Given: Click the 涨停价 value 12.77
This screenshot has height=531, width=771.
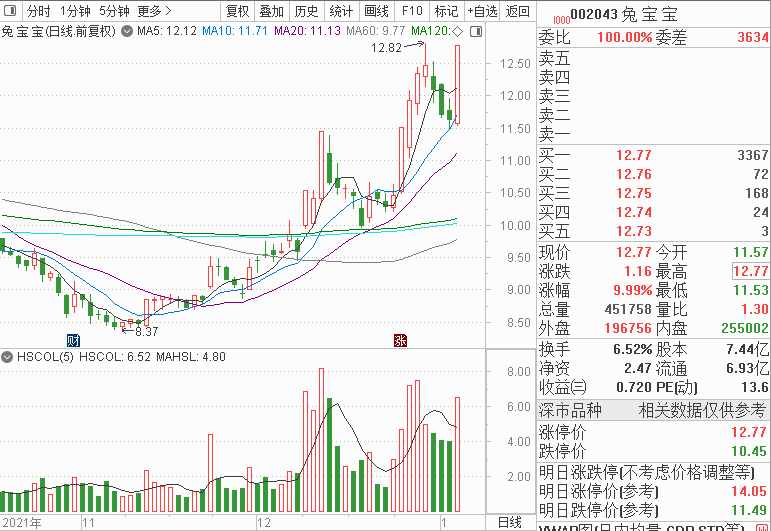Looking at the screenshot, I should tap(749, 433).
